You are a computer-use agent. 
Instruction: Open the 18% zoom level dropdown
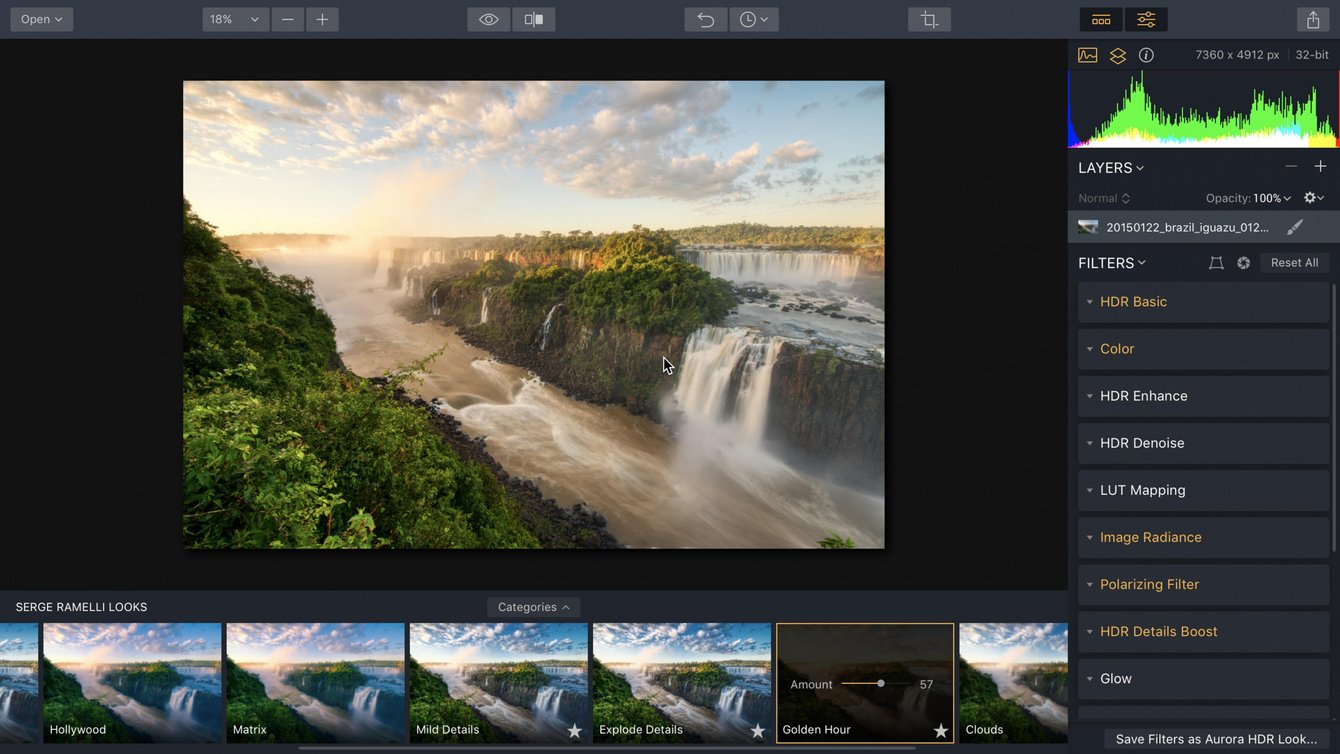[x=235, y=19]
